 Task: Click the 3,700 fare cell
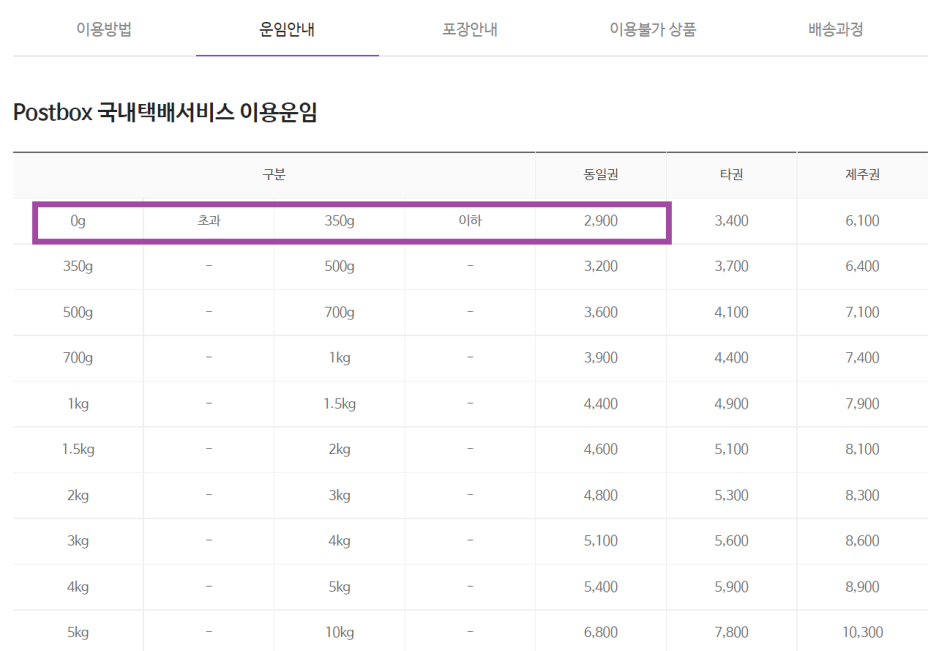[731, 266]
